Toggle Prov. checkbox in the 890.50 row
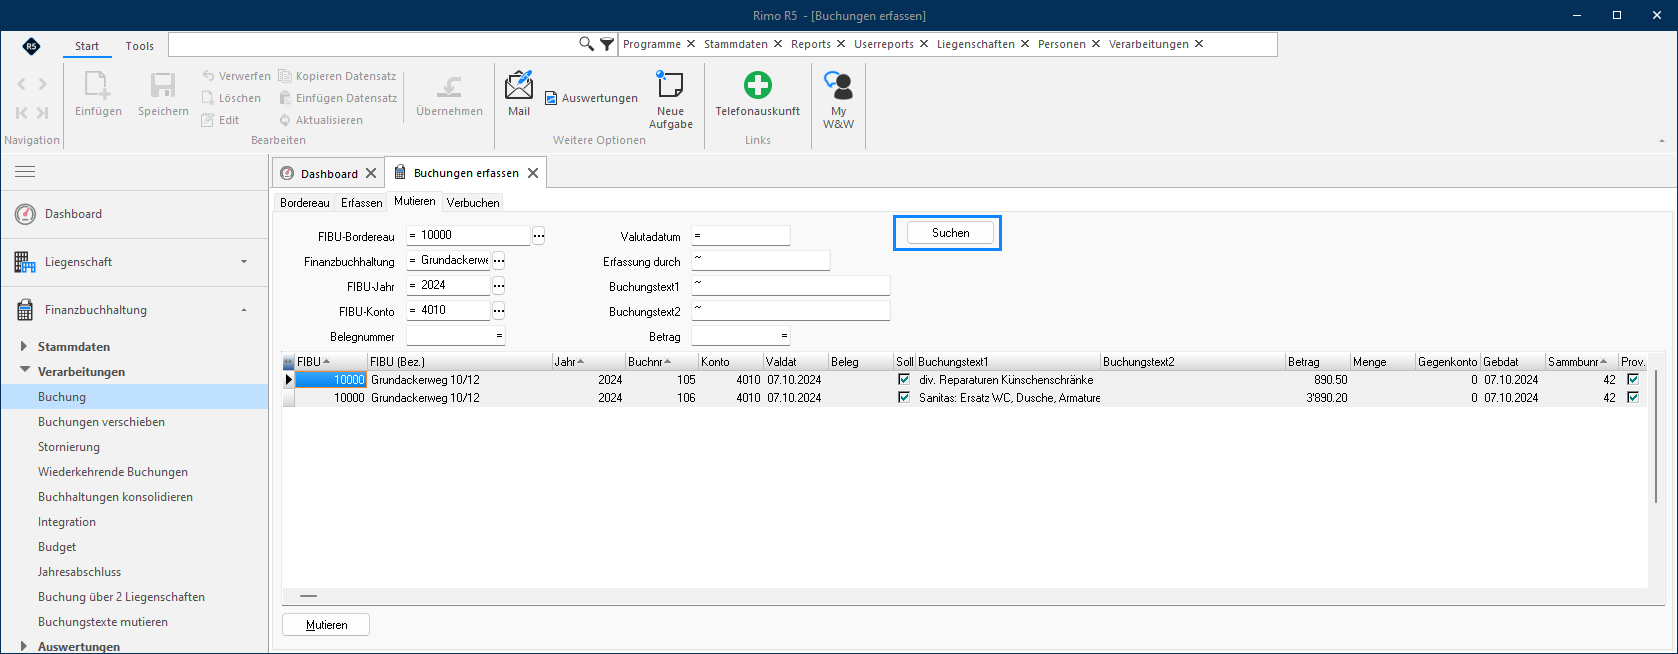The height and width of the screenshot is (654, 1678). point(1633,380)
